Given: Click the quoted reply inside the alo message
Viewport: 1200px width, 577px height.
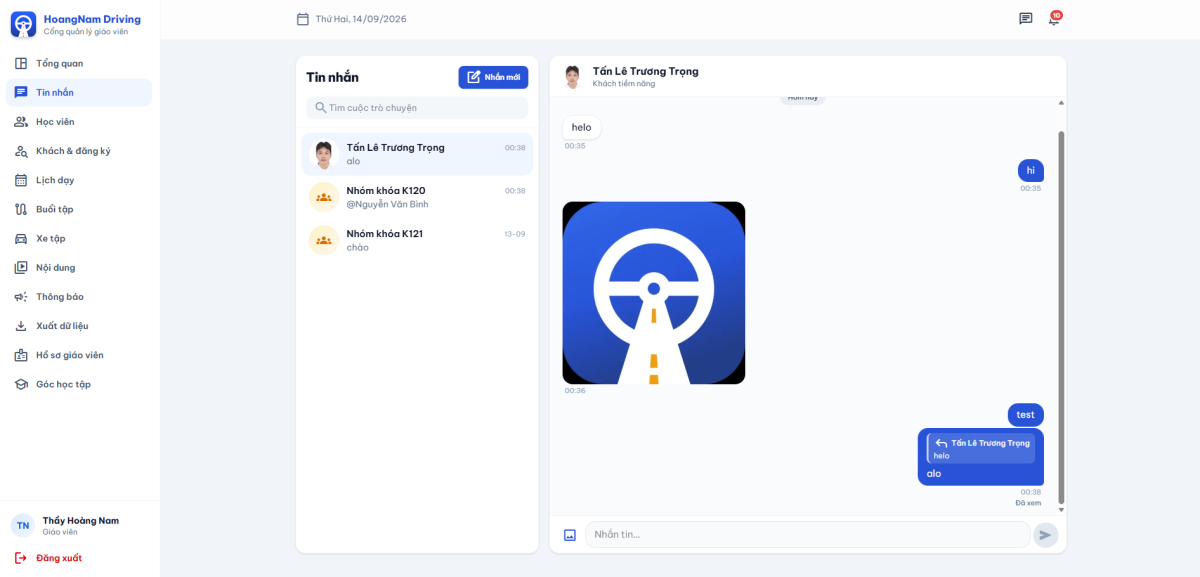Looking at the screenshot, I should 981,448.
